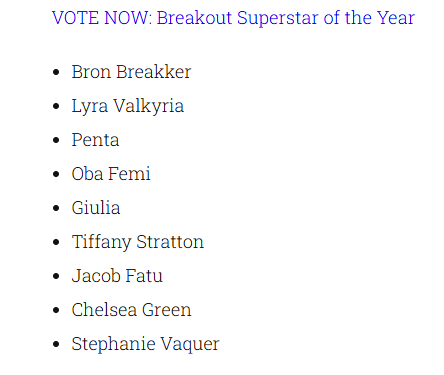Open the VOTE NOW Breakout Superstar link

233,18
